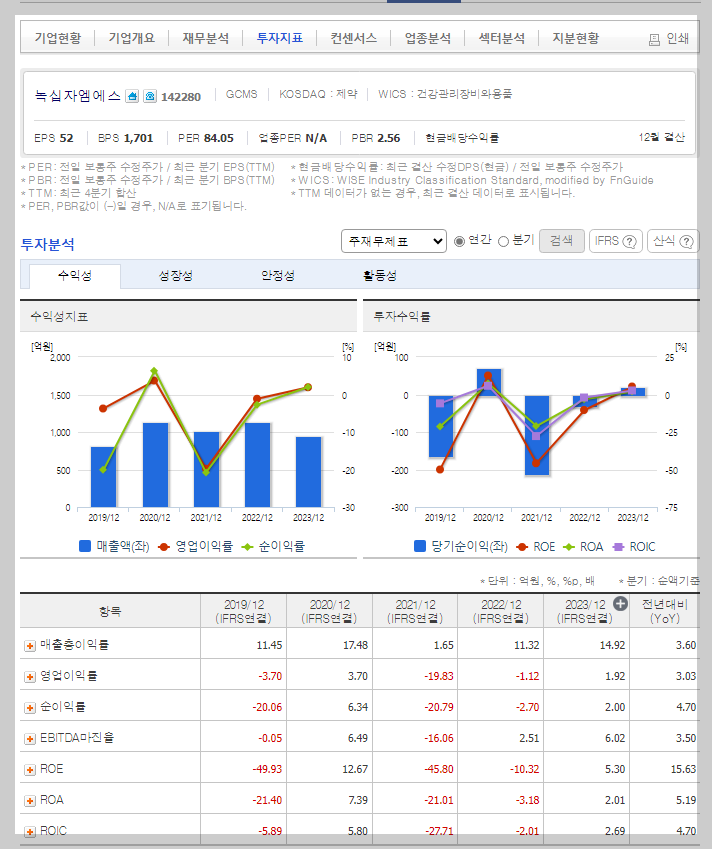The width and height of the screenshot is (712, 849).
Task: Click the plus icon next to 2023/12 header
Action: (620, 603)
